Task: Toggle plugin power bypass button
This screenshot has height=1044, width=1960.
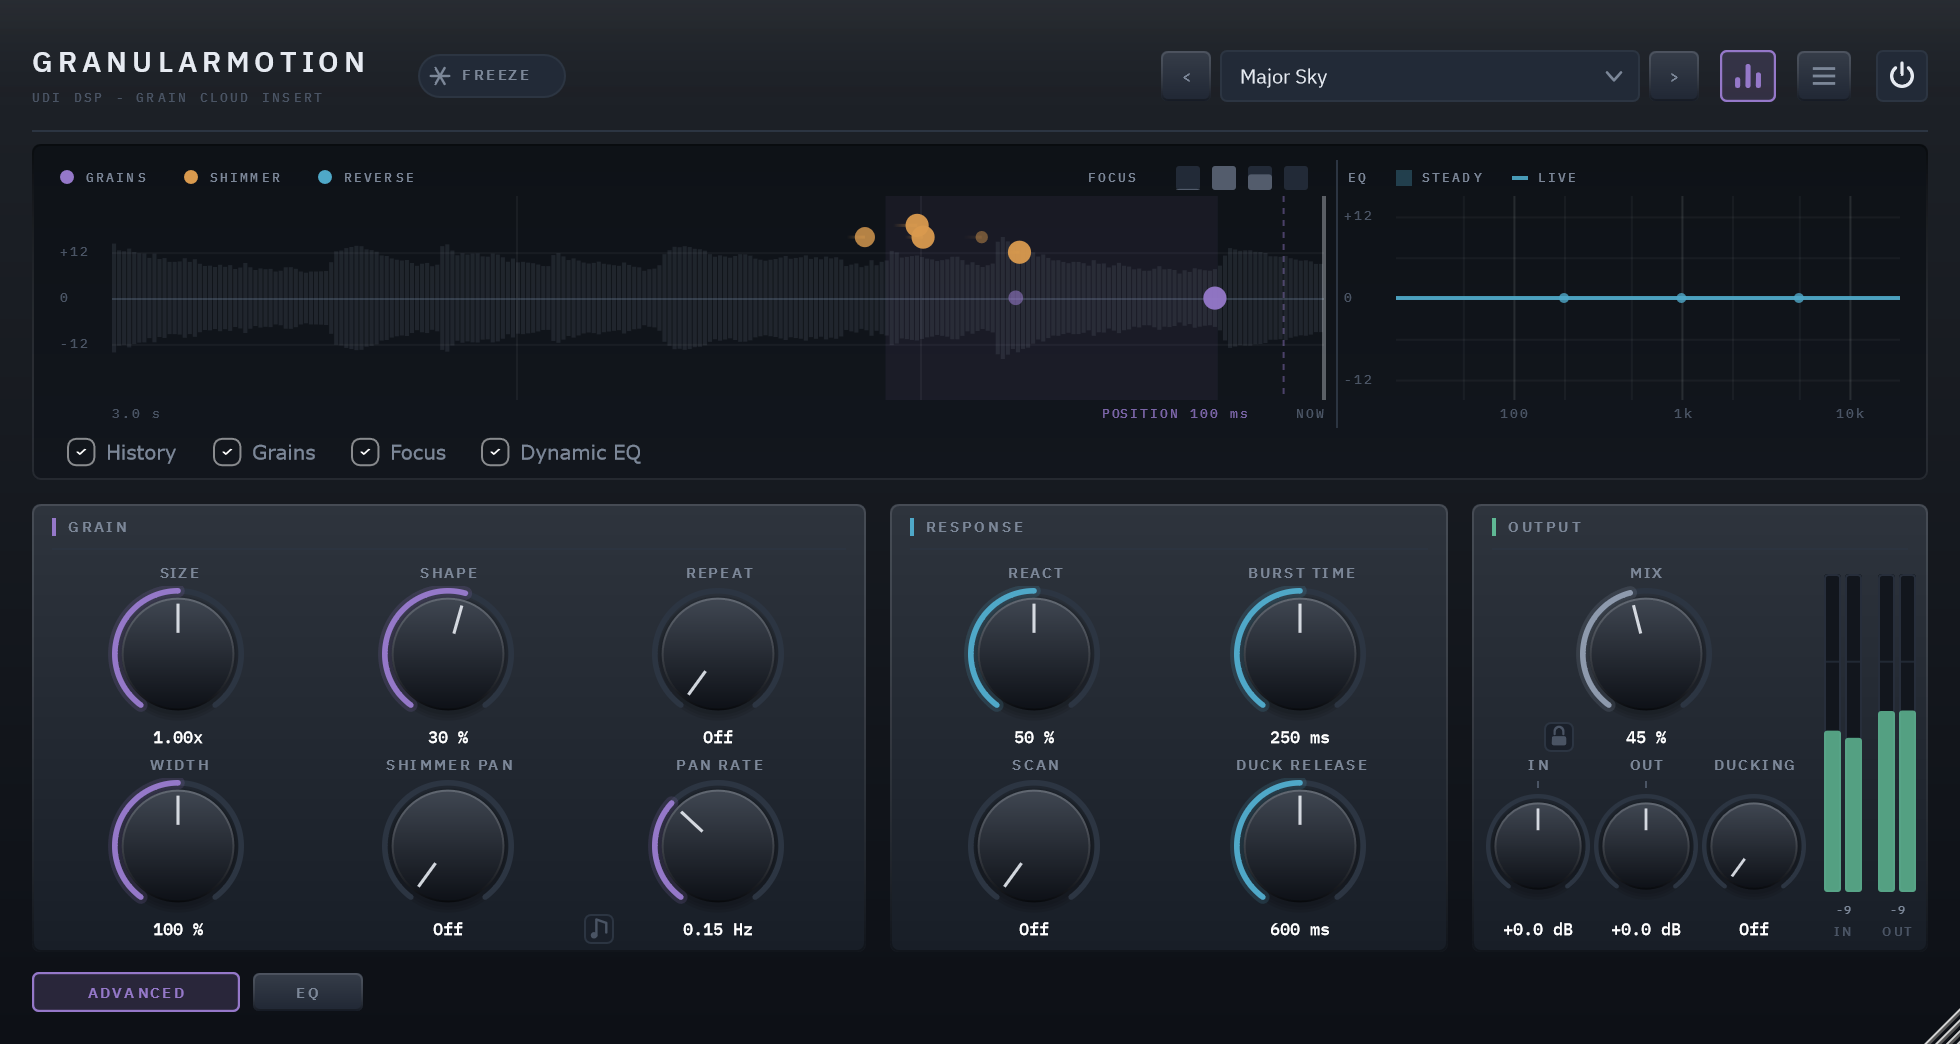Action: point(1902,76)
